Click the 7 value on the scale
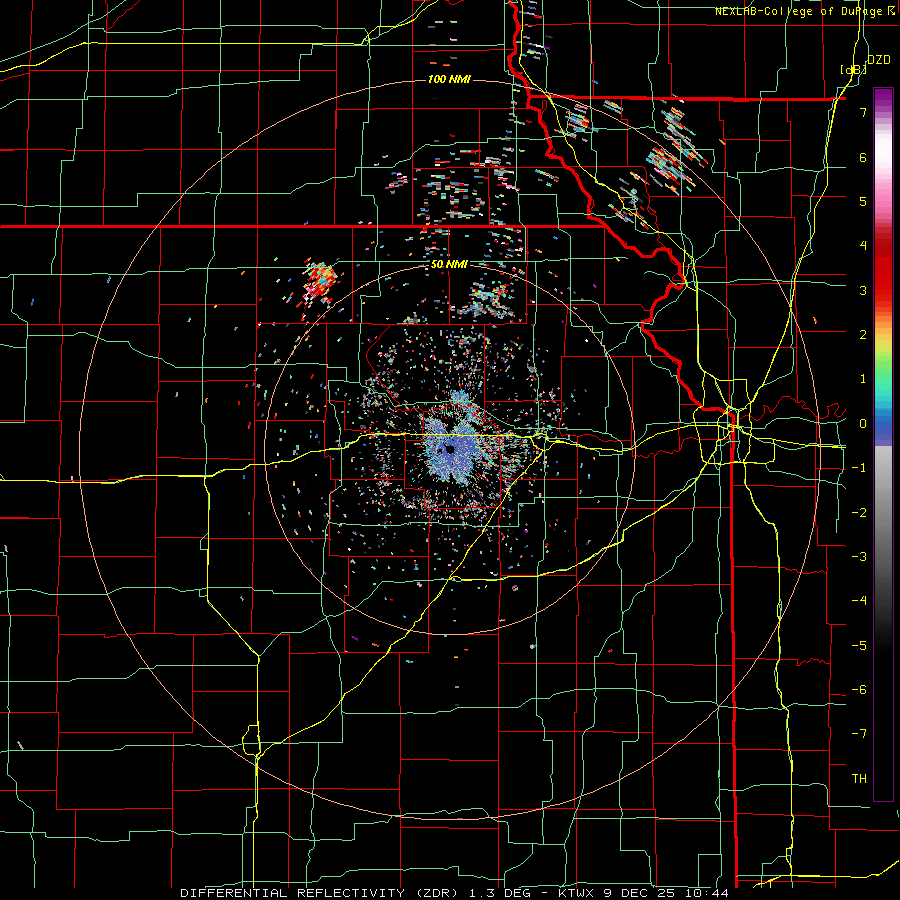900x900 pixels. 863,112
